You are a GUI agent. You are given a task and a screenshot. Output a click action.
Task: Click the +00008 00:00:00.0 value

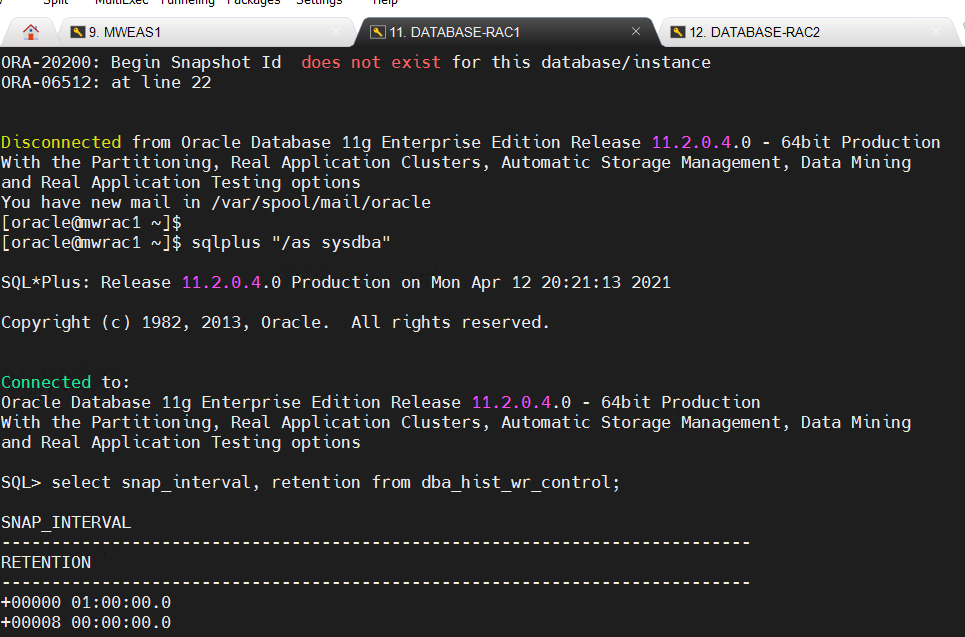coord(86,622)
